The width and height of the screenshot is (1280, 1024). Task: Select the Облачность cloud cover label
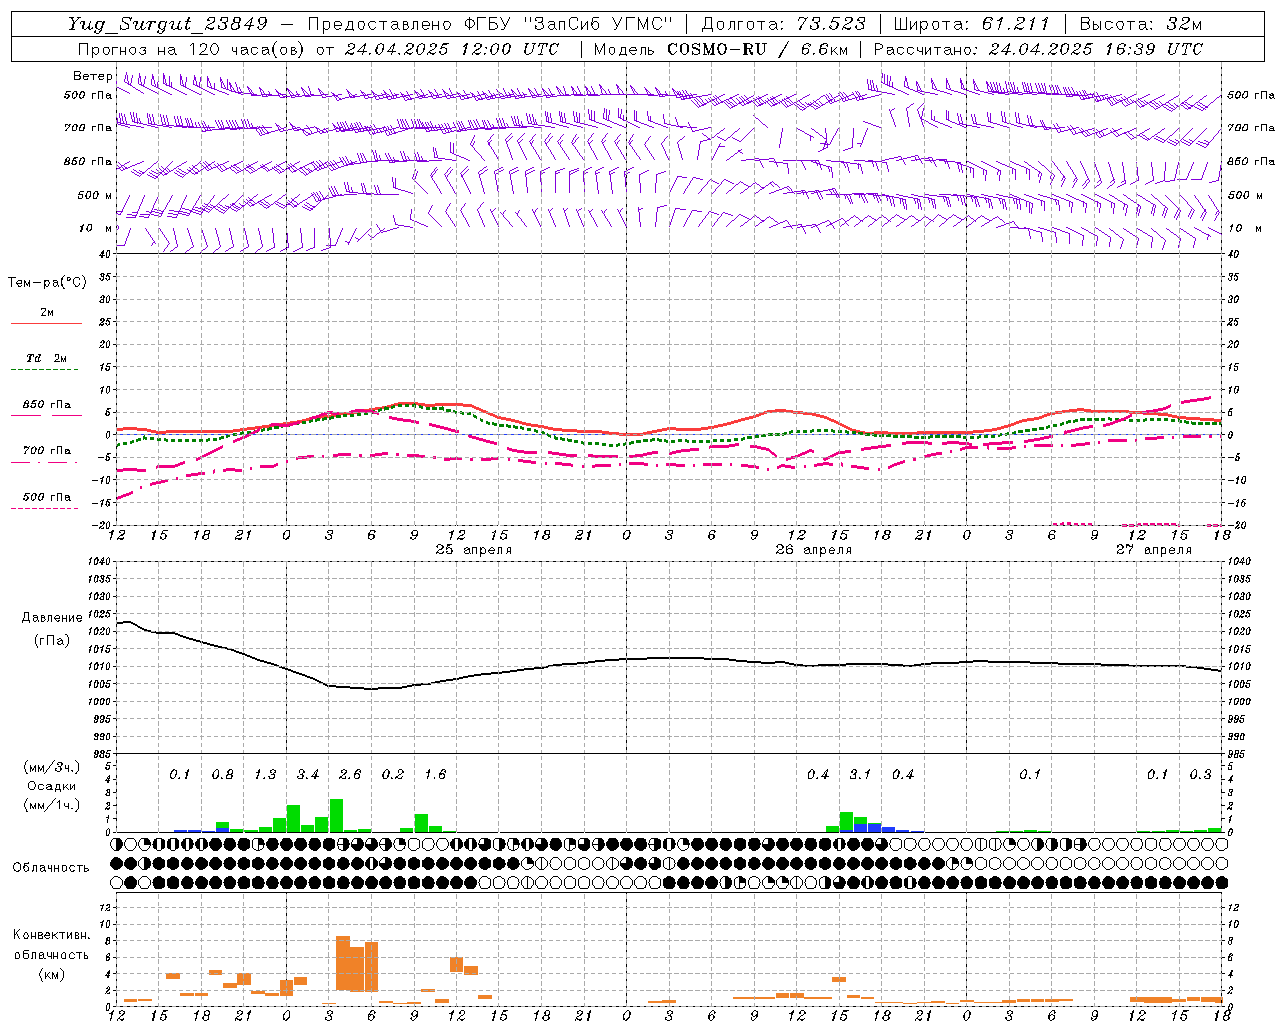click(x=51, y=868)
